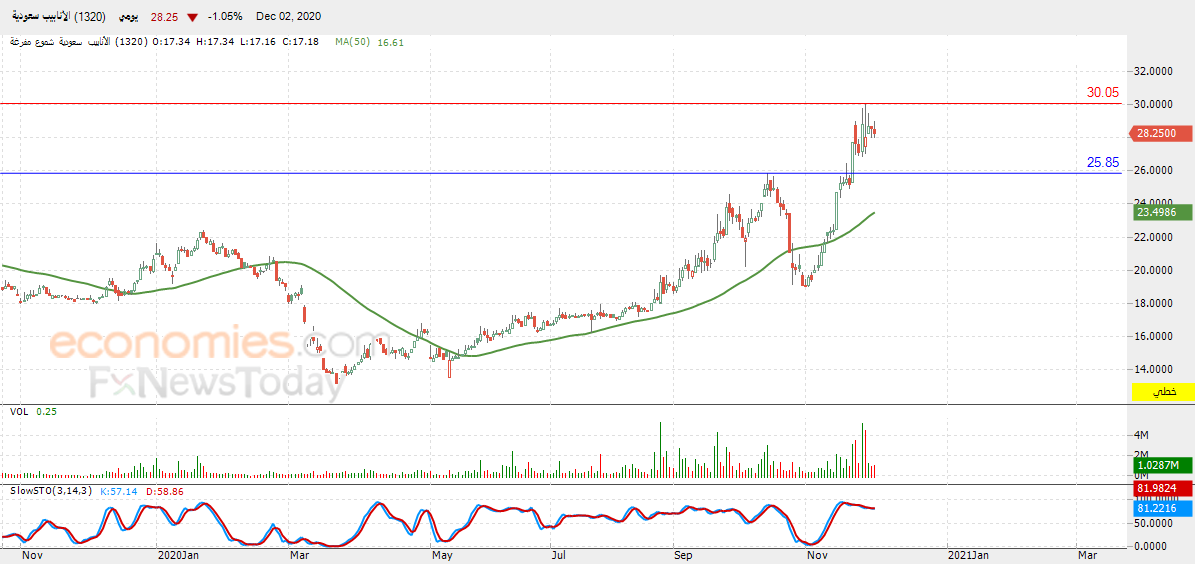Click the O:17.34 open value
1195x564 pixels.
point(172,42)
